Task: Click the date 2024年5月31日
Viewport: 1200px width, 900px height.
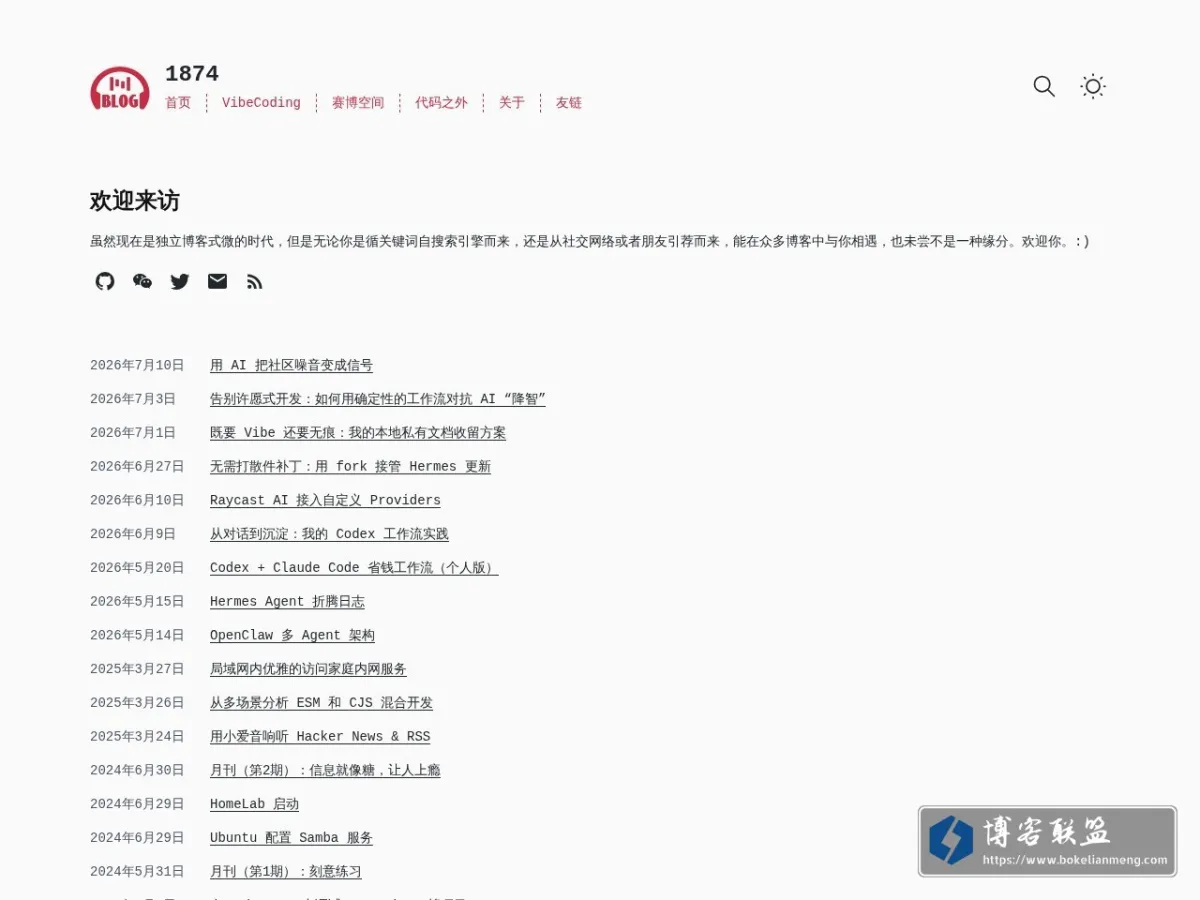Action: click(137, 871)
